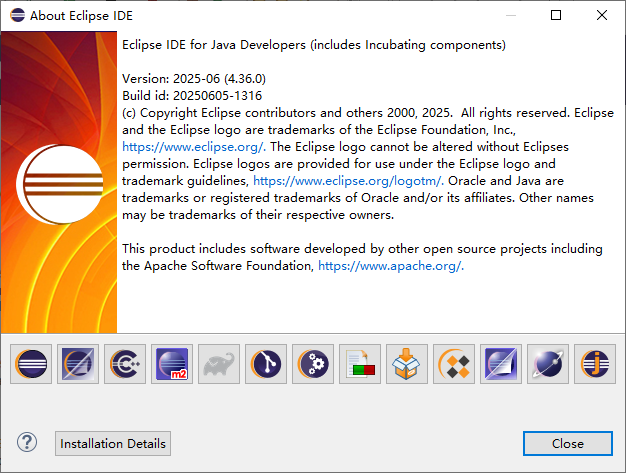The width and height of the screenshot is (626, 473).
Task: Click the Eclipse C/C++ (CDT) feature icon
Action: 125,364
